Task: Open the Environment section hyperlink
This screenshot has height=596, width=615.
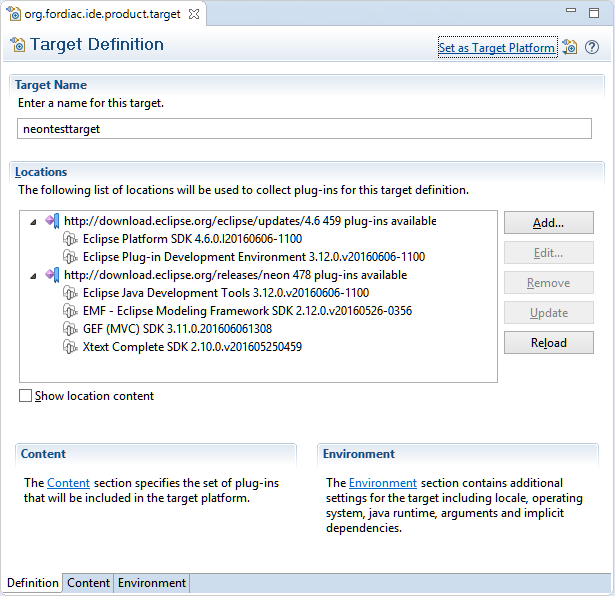Action: (x=383, y=483)
